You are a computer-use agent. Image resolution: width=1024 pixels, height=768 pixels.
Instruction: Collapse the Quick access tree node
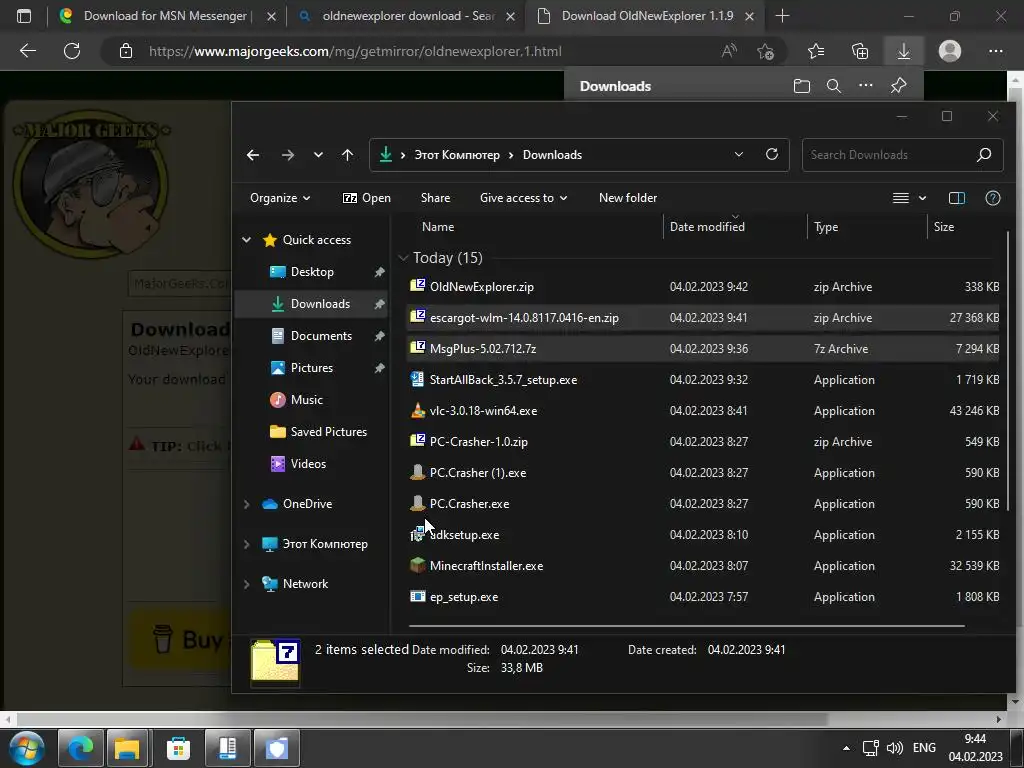tap(247, 240)
